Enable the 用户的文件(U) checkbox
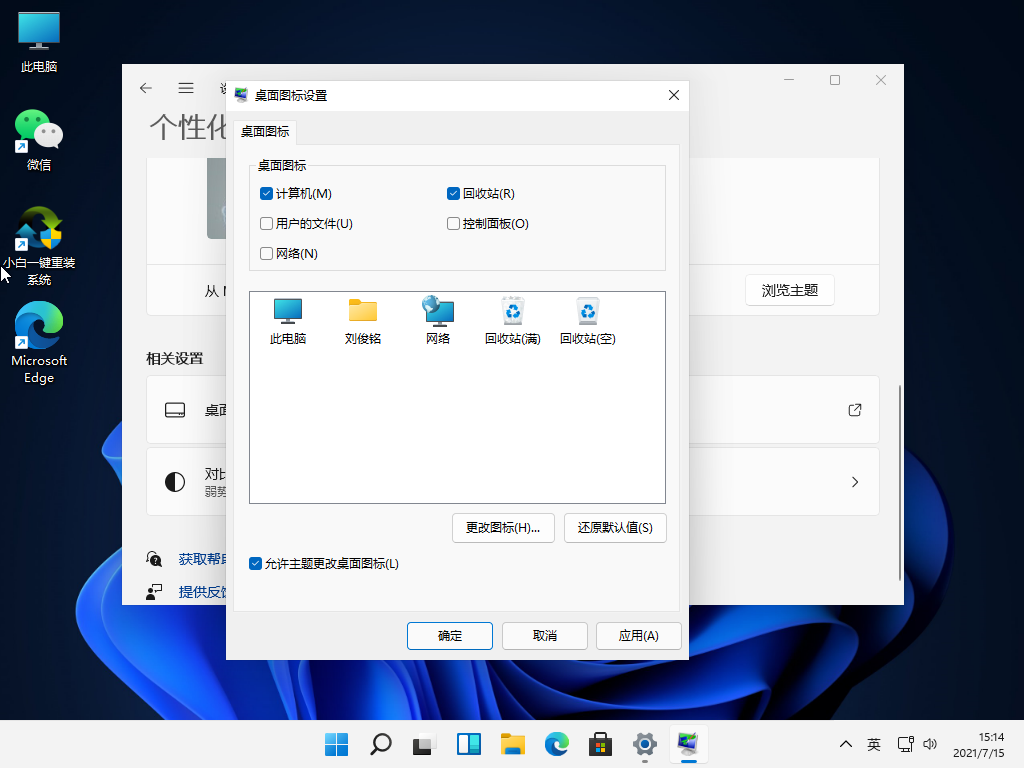This screenshot has width=1024, height=768. [265, 223]
